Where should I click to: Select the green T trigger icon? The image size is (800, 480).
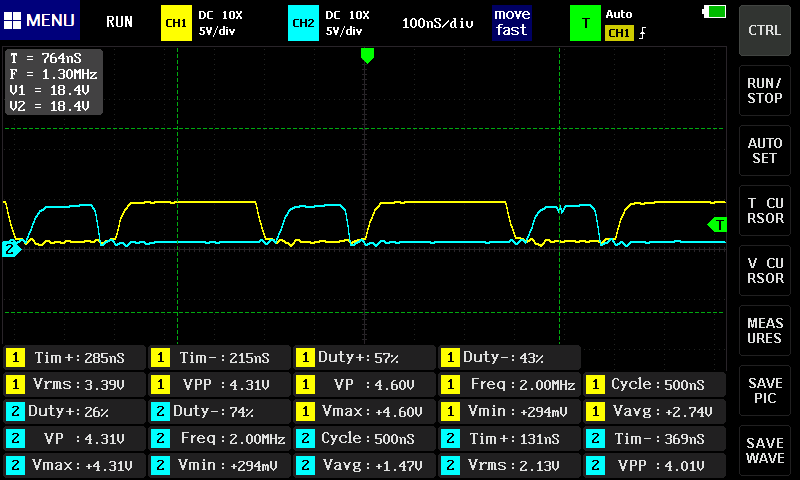tap(585, 23)
